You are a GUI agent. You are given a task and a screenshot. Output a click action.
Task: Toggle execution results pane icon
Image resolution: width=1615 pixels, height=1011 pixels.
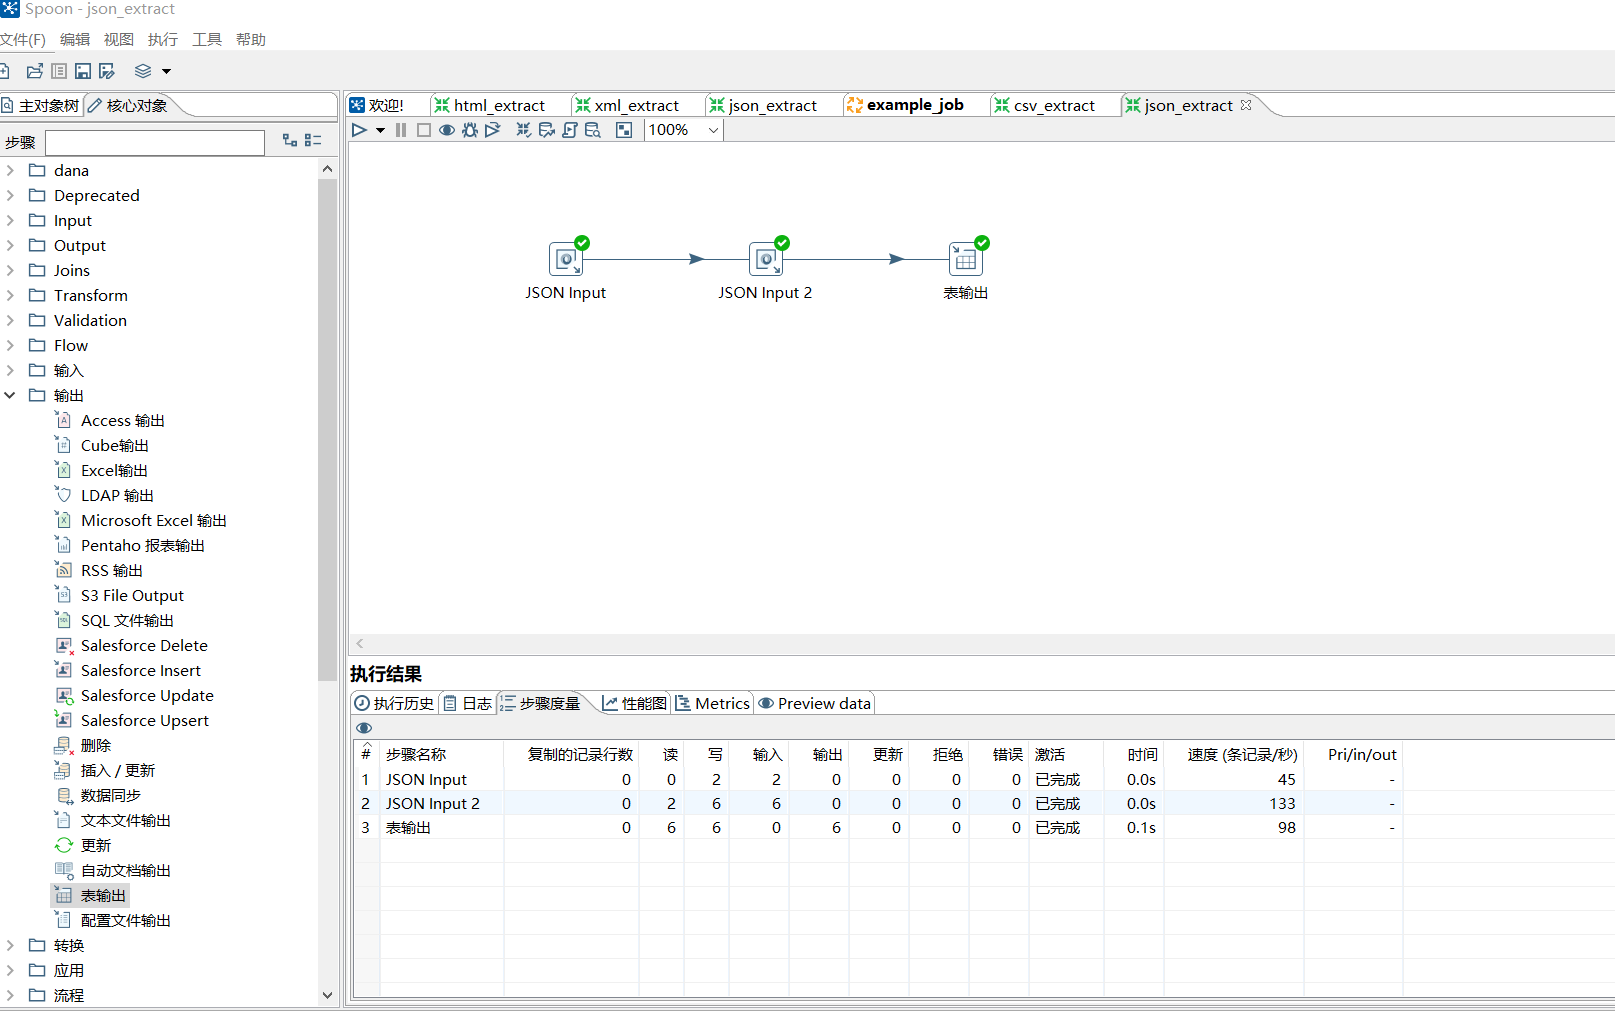pyautogui.click(x=624, y=130)
